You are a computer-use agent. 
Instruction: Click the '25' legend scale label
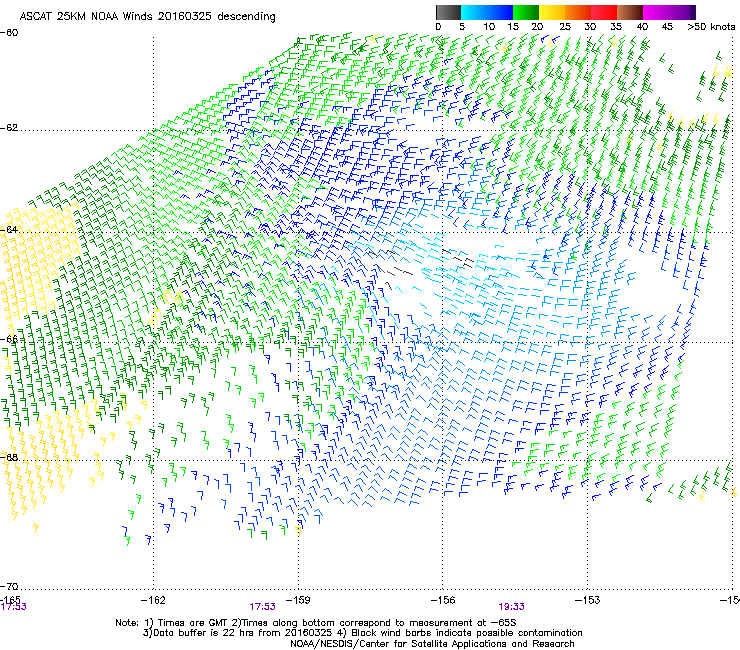click(565, 27)
